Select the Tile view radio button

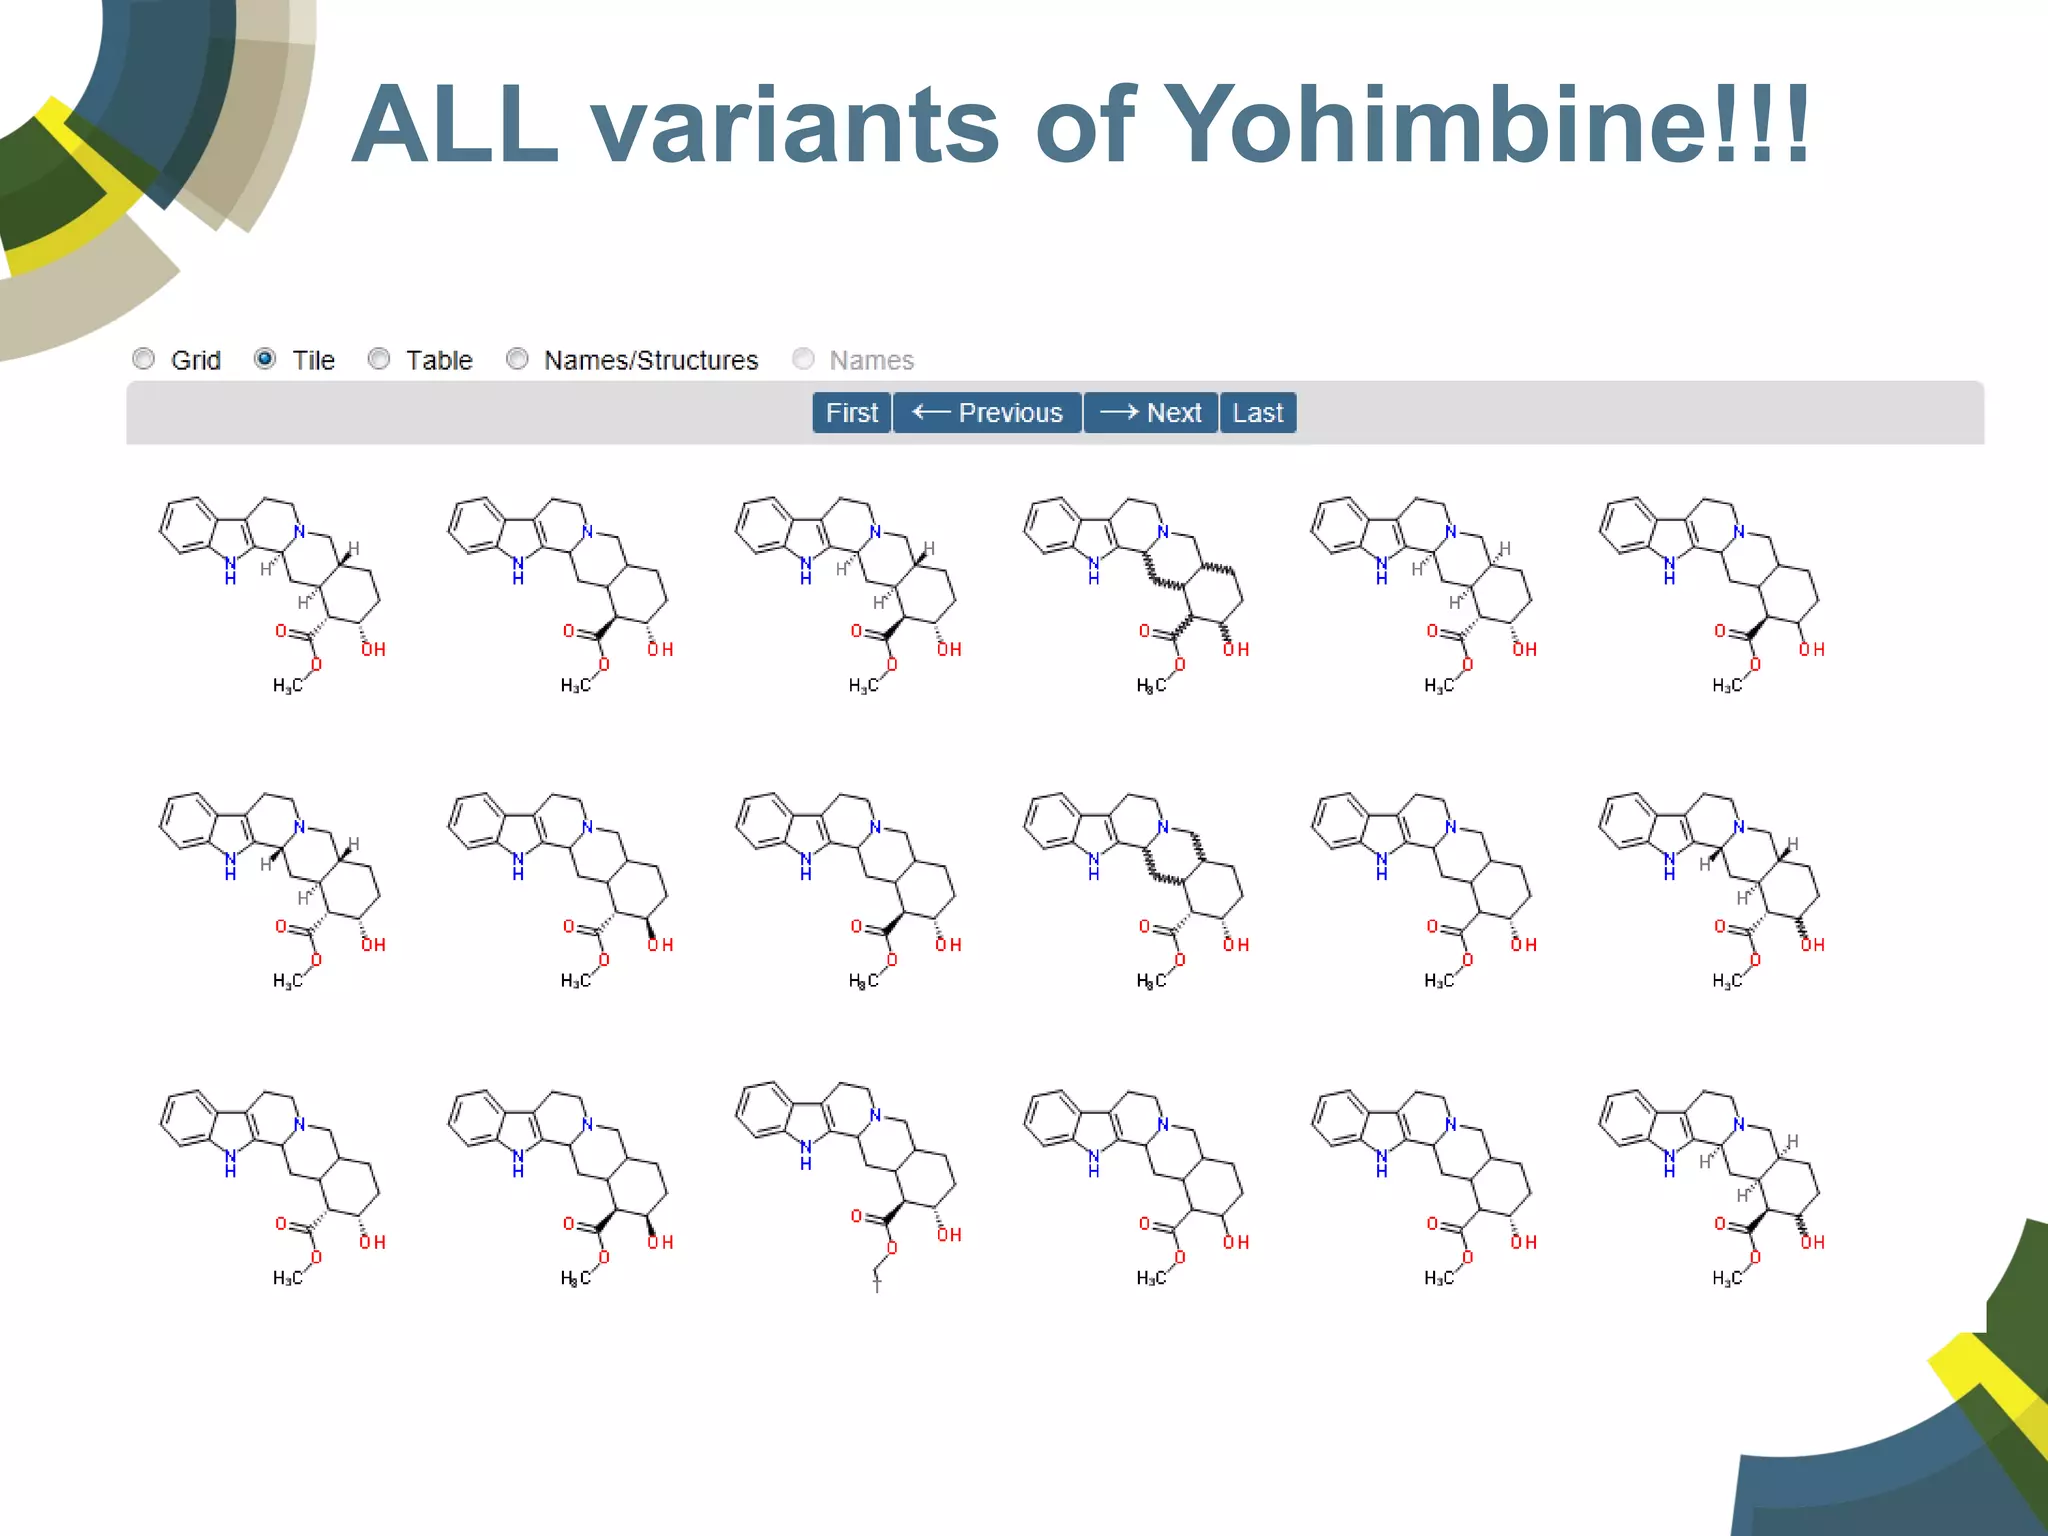265,359
